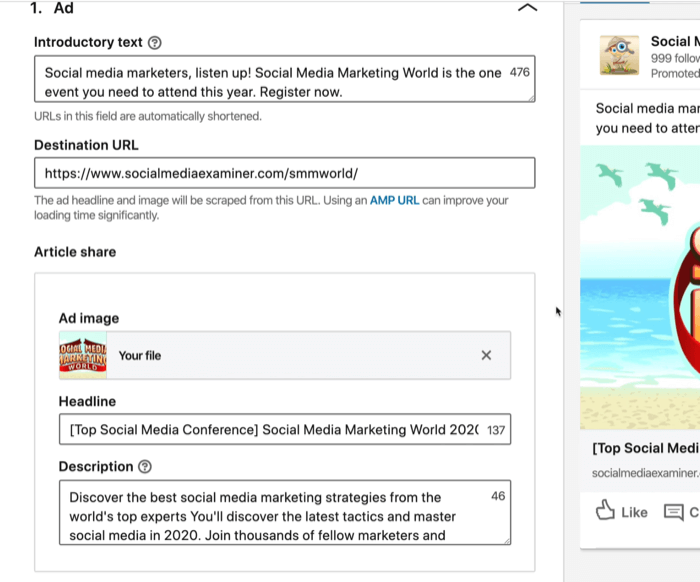Click the thumbs-up icon in preview
The image size is (700, 582).
605,510
